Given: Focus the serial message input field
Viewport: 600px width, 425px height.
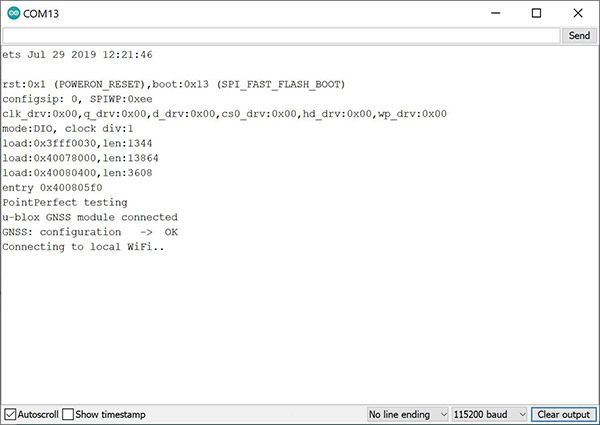Looking at the screenshot, I should click(x=281, y=36).
